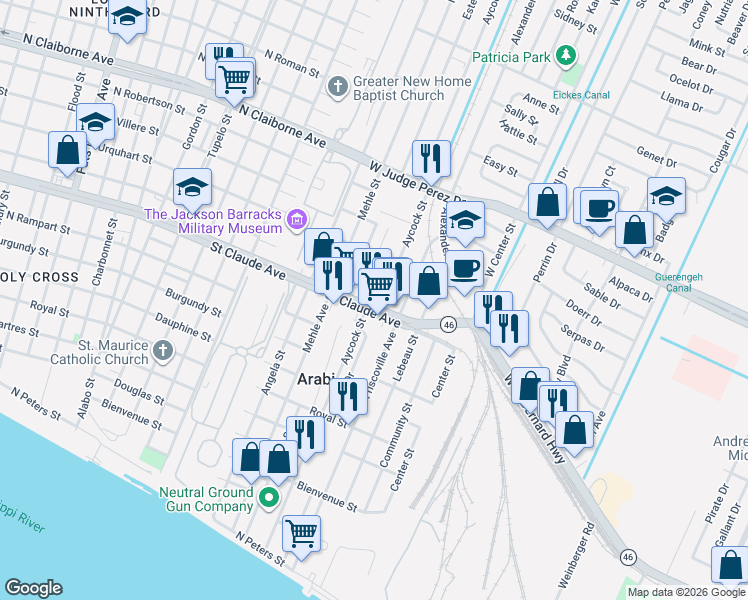Open the restaurant marker below Royal St label
The image size is (748, 600).
pos(305,435)
